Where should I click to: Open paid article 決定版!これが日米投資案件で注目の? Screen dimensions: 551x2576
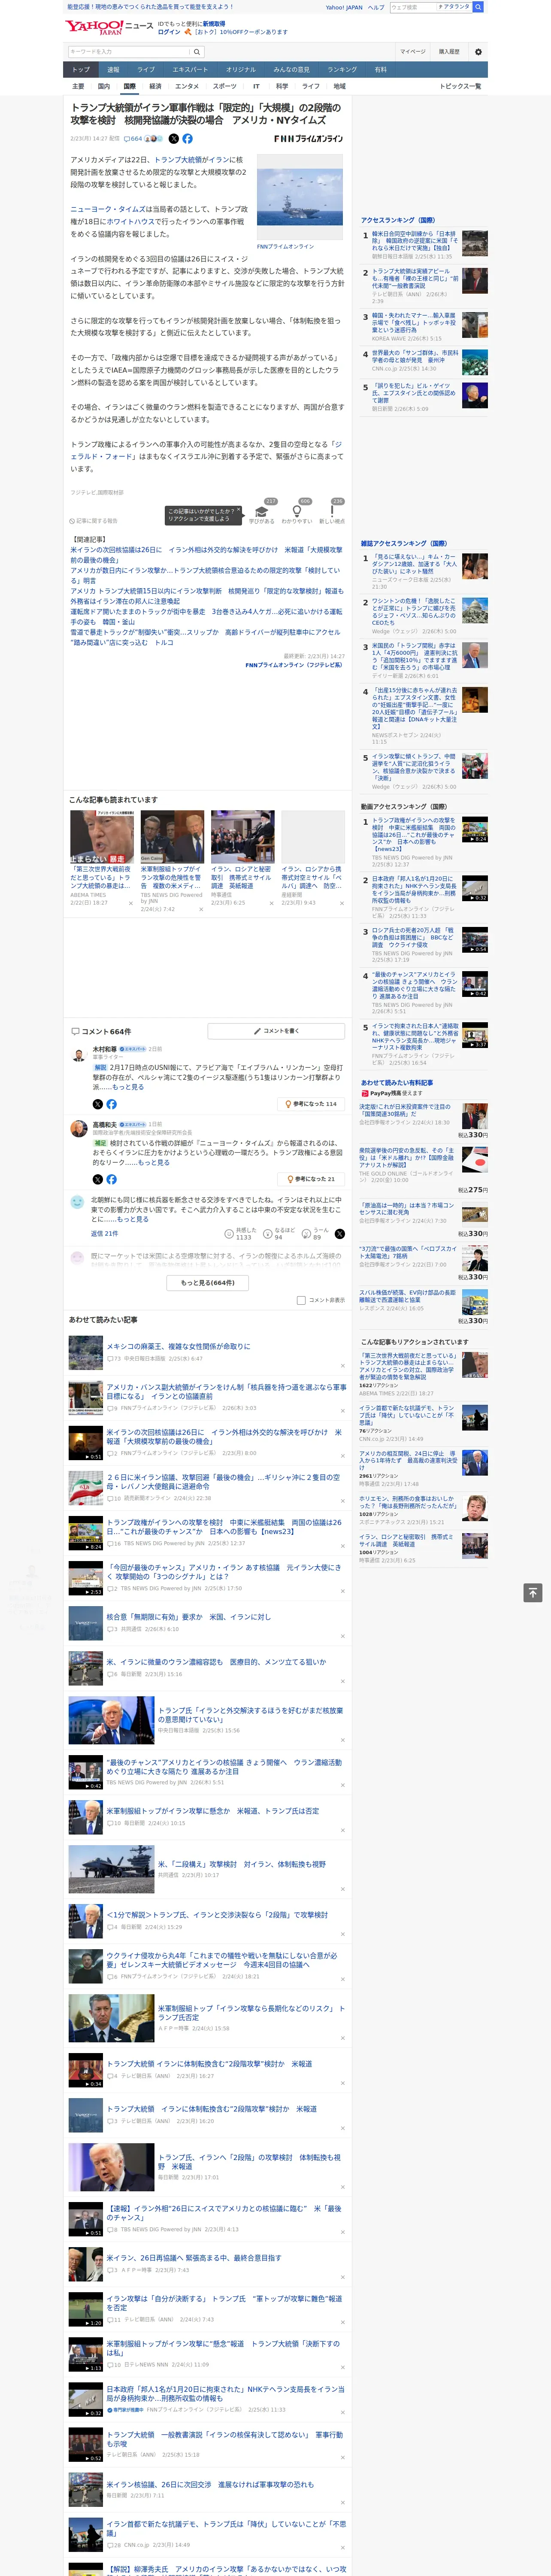[x=406, y=1111]
